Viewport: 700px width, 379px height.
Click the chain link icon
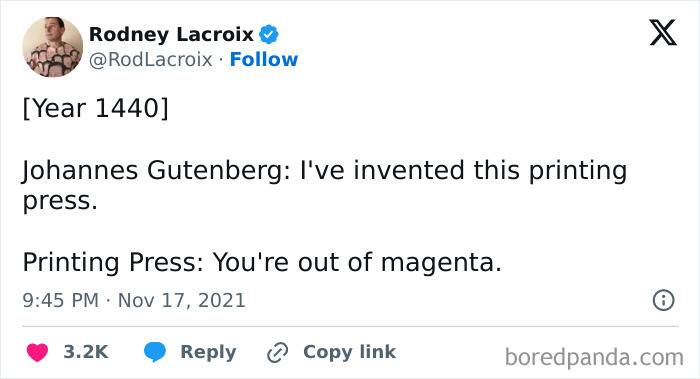278,353
